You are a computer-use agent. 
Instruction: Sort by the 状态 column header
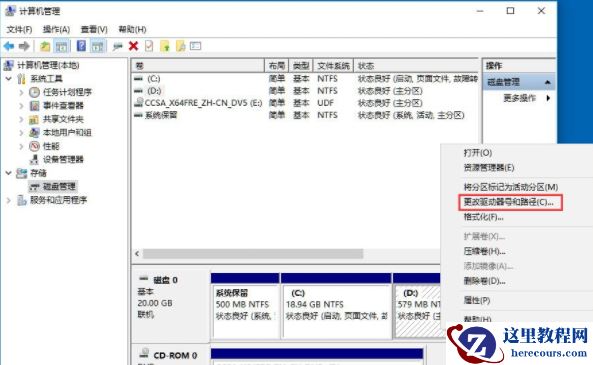(416, 66)
